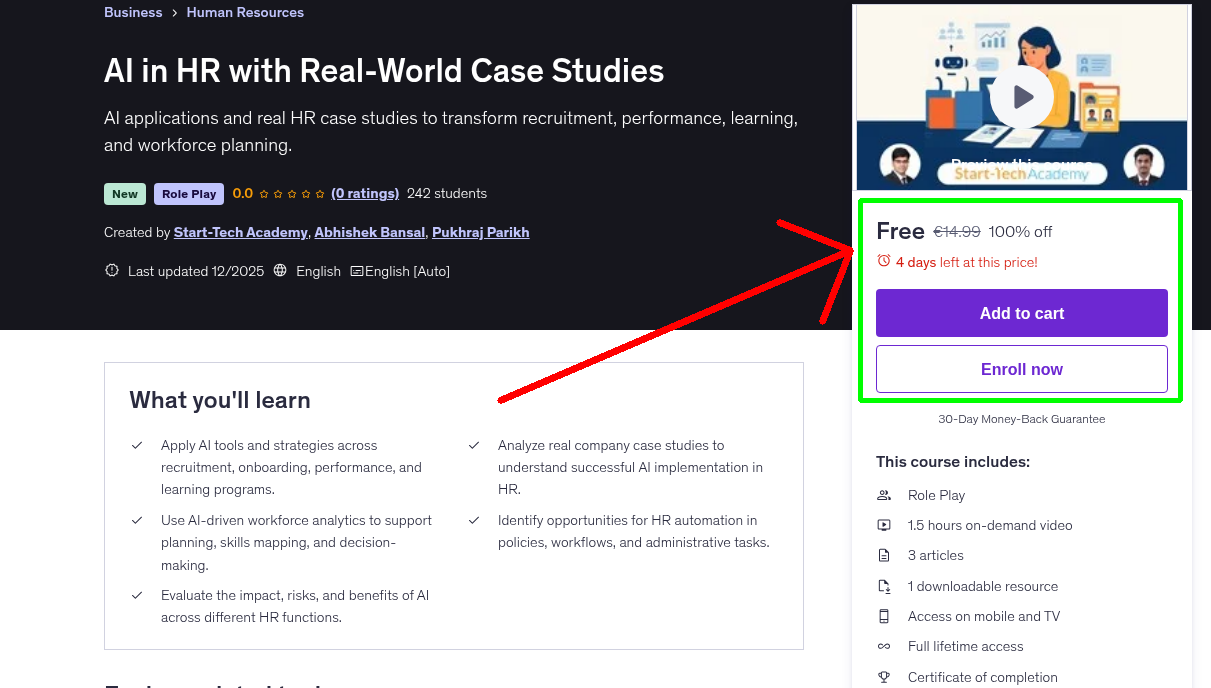Click the Add to cart button
This screenshot has height=688, width=1211.
(x=1021, y=313)
